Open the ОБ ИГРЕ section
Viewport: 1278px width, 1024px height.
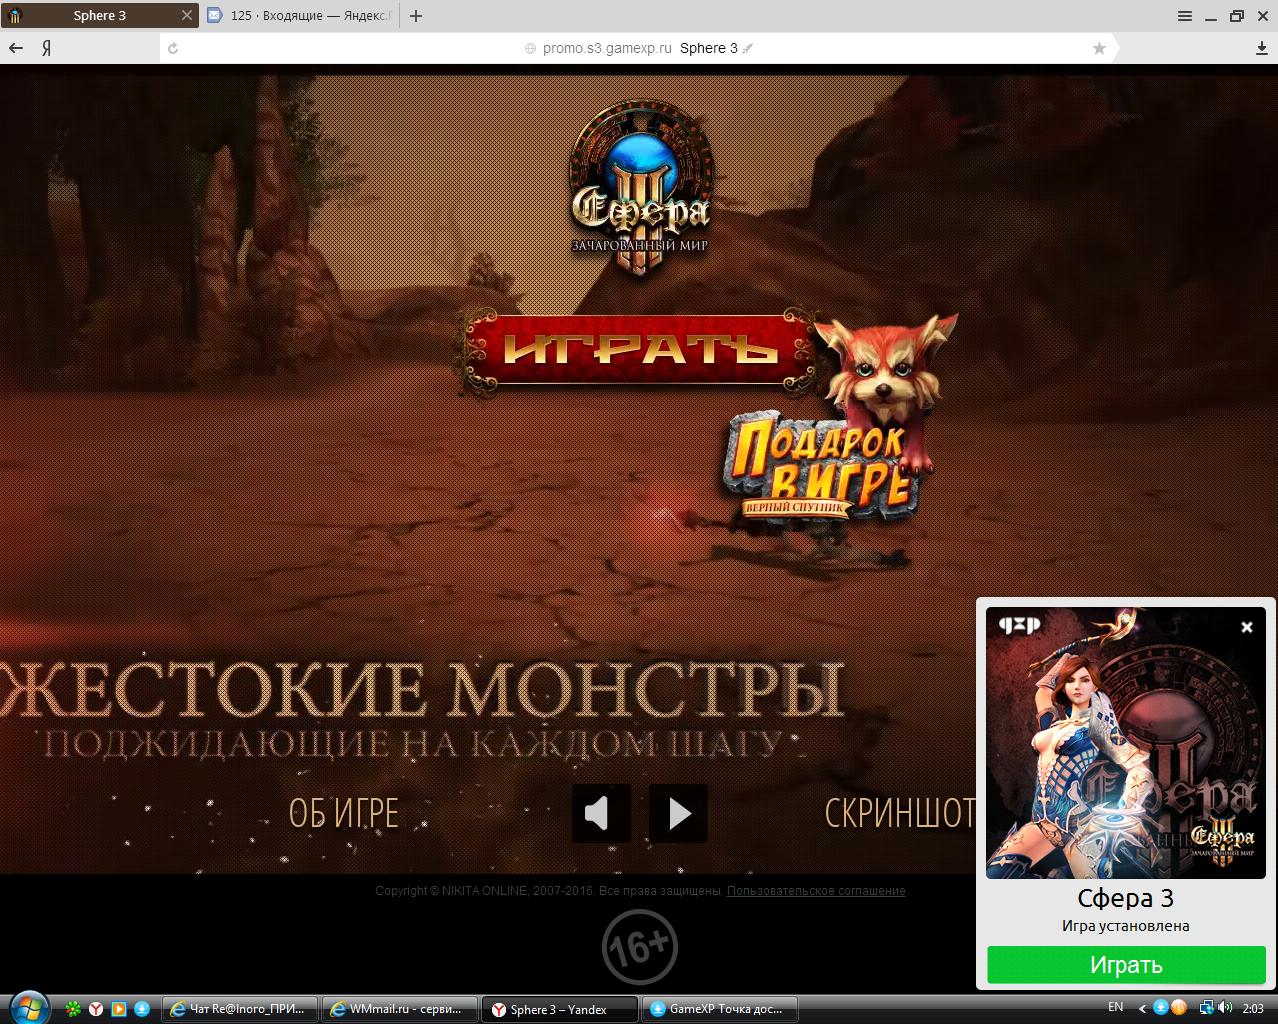343,813
